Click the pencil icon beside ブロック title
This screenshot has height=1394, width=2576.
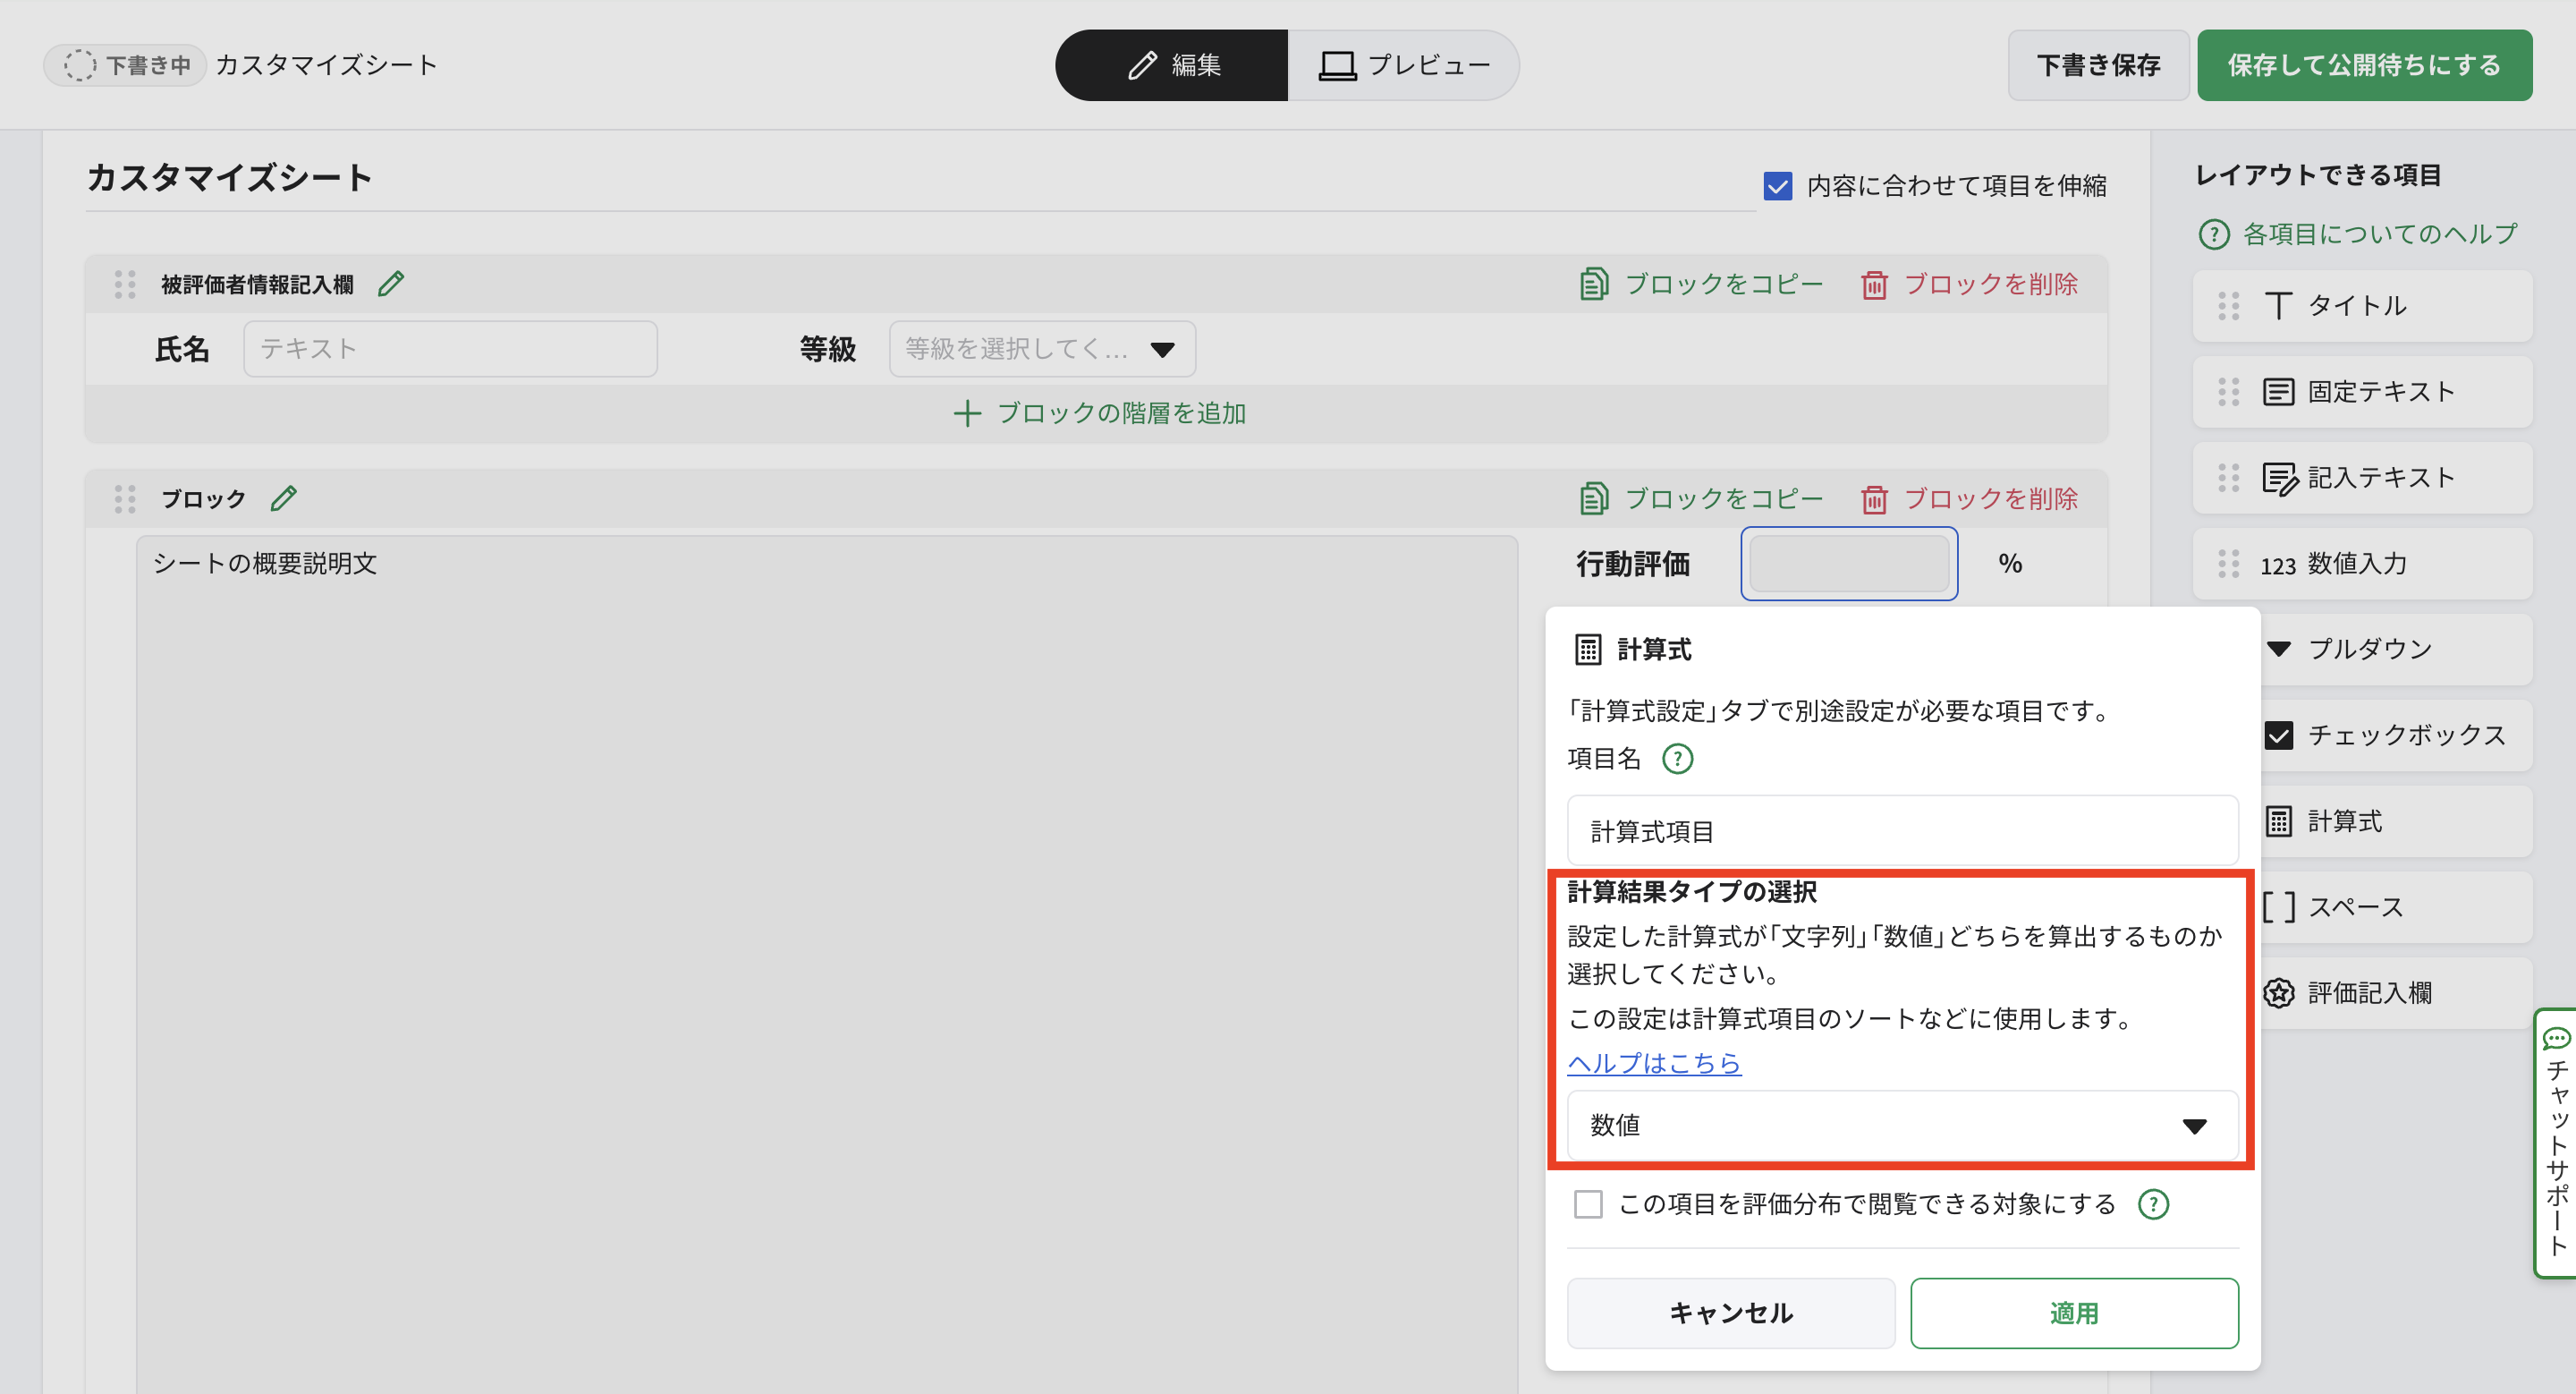(x=284, y=498)
